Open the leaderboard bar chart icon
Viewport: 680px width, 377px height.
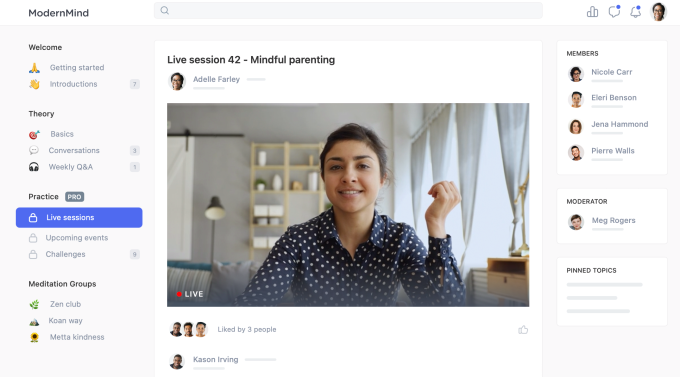pos(592,12)
